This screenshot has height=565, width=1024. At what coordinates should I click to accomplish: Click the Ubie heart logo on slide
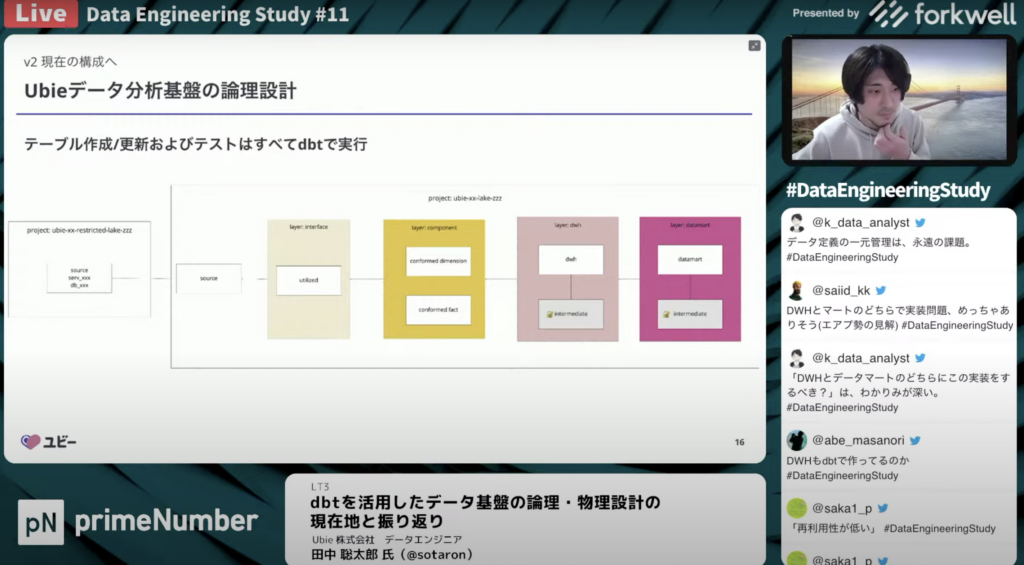pos(31,441)
